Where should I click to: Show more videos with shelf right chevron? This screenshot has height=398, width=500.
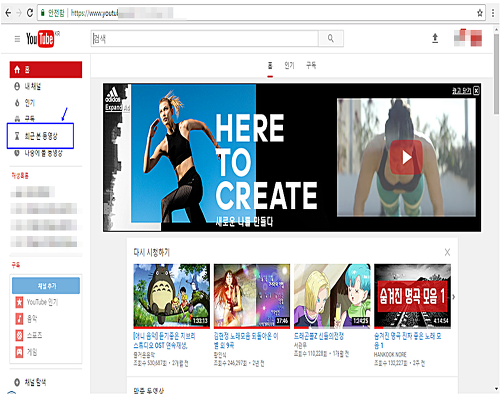point(454,296)
